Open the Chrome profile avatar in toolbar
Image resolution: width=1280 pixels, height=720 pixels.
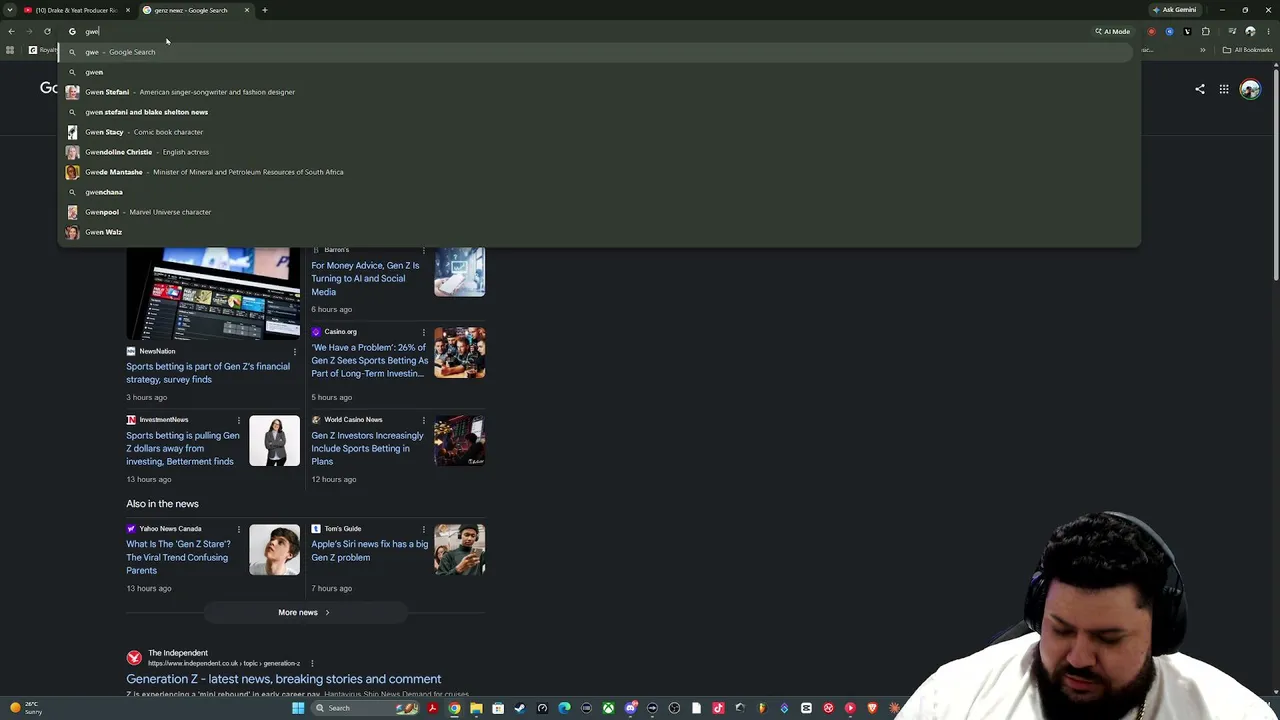tap(1250, 31)
